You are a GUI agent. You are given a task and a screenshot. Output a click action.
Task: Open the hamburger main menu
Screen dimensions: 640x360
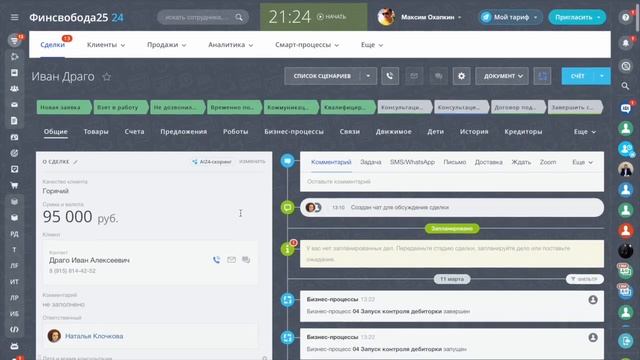pyautogui.click(x=14, y=17)
